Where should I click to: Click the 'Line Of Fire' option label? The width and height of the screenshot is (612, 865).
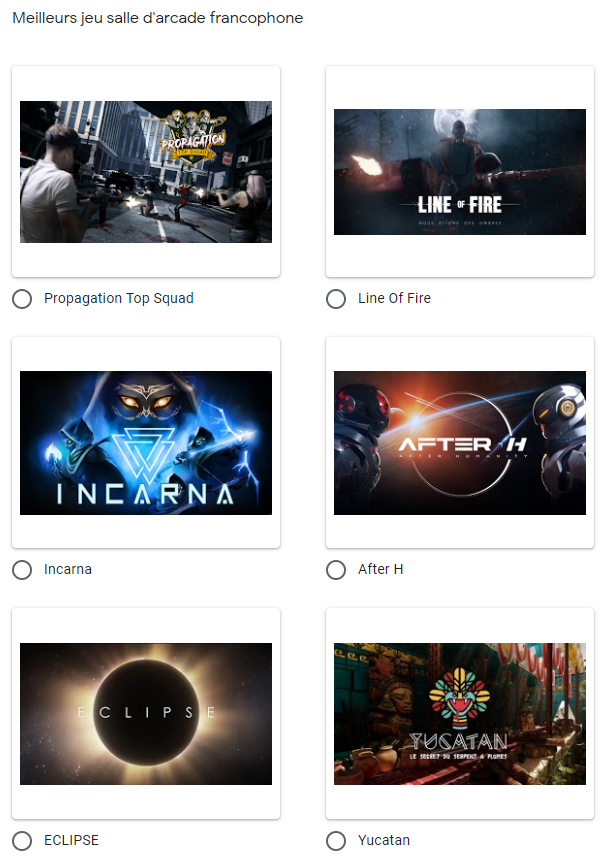pyautogui.click(x=394, y=298)
